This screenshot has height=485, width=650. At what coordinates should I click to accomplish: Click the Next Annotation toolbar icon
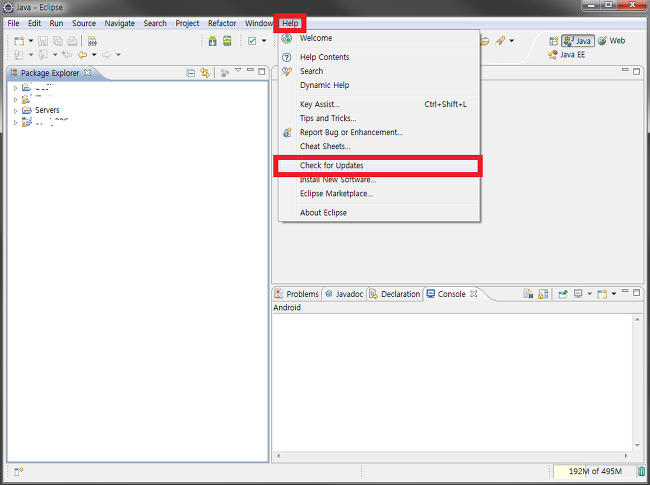click(19, 54)
